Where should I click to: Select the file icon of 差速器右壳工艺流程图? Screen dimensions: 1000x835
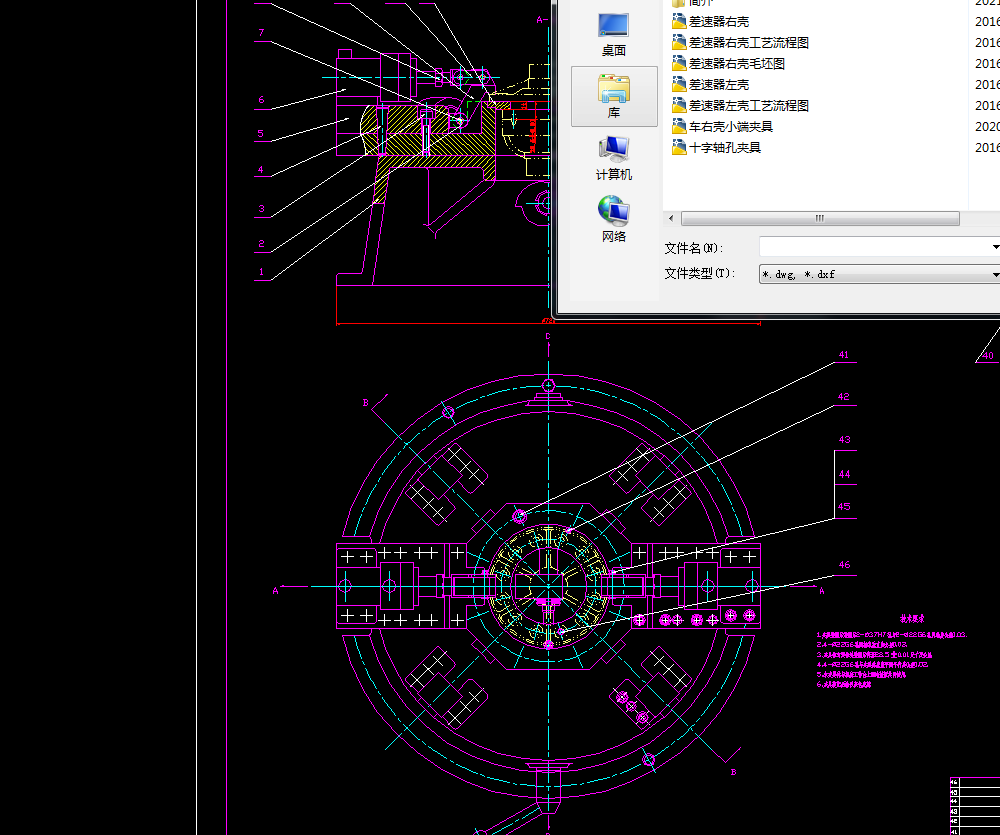tap(679, 42)
